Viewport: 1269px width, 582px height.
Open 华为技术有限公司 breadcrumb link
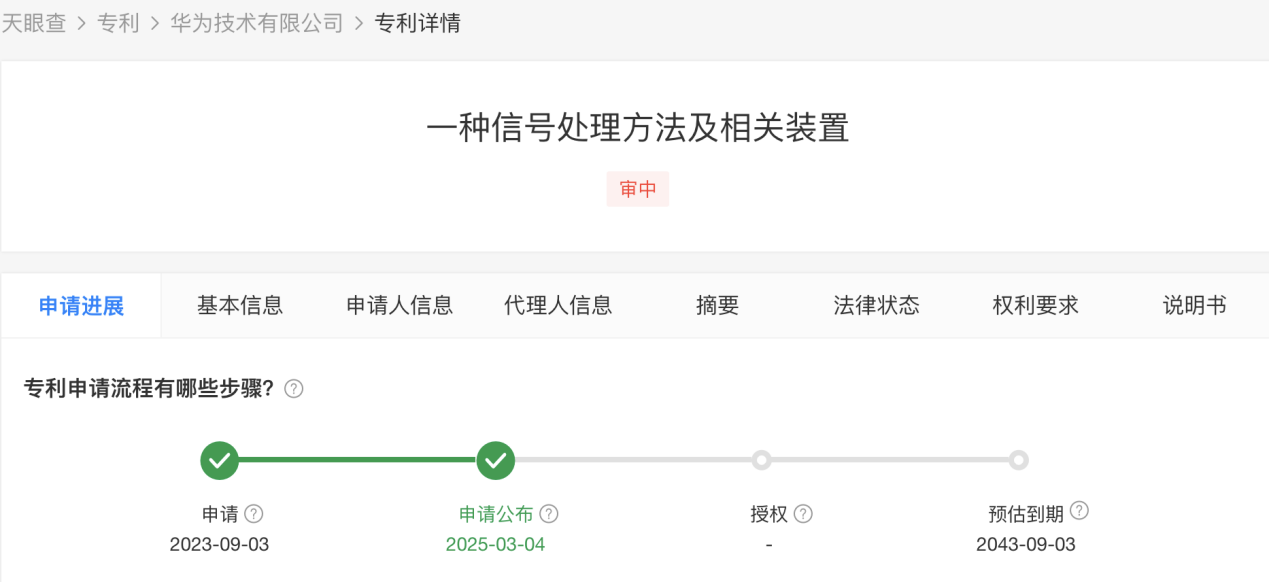(257, 23)
